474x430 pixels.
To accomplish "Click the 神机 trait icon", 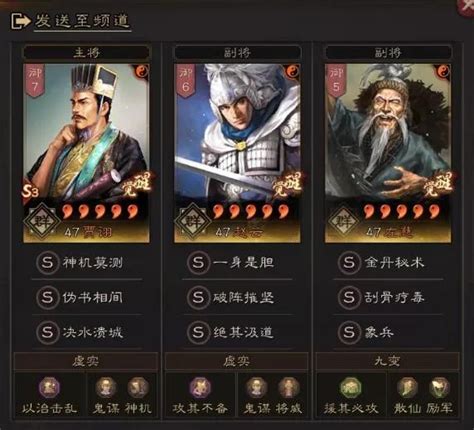I will click(x=138, y=387).
